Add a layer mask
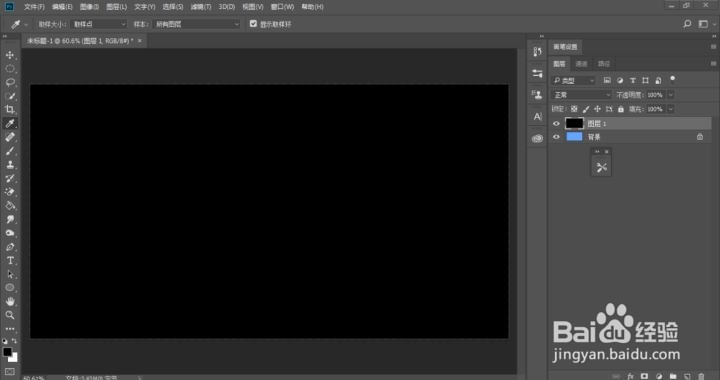720x380 pixels. tap(644, 376)
